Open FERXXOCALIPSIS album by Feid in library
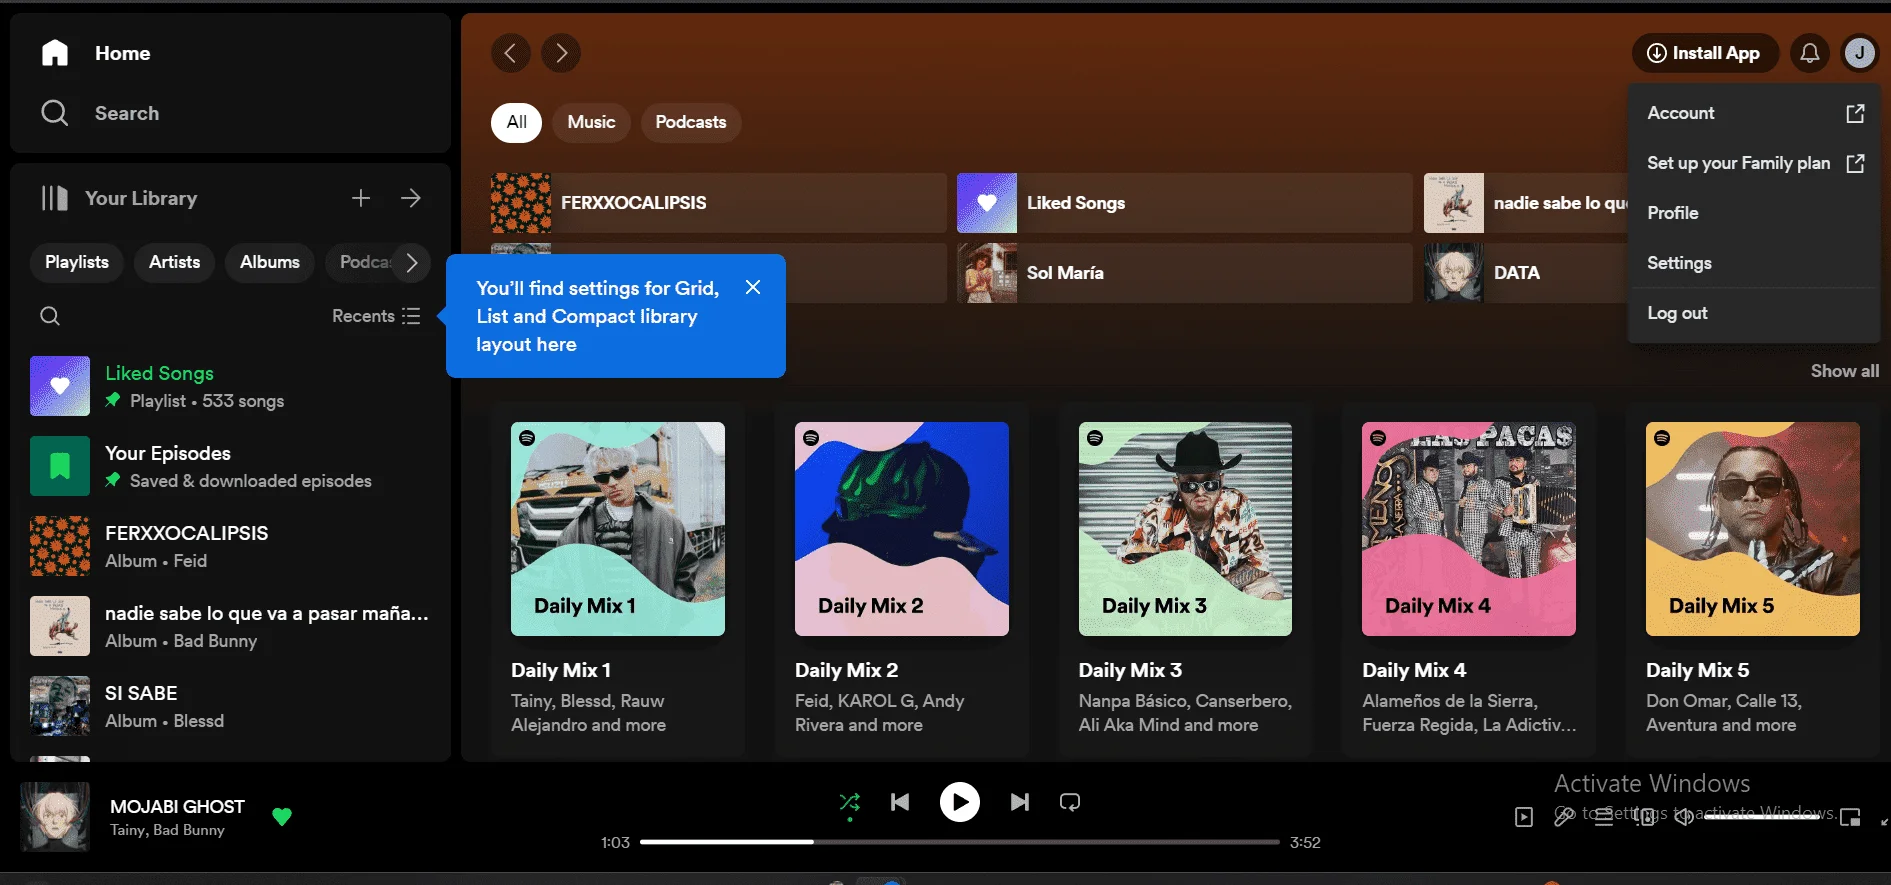1891x885 pixels. click(x=231, y=546)
